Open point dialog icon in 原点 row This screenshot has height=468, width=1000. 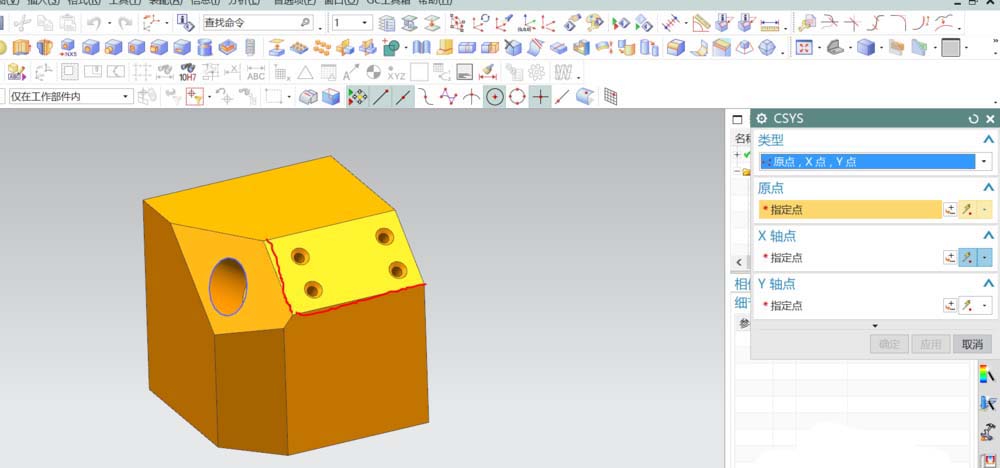[950, 209]
